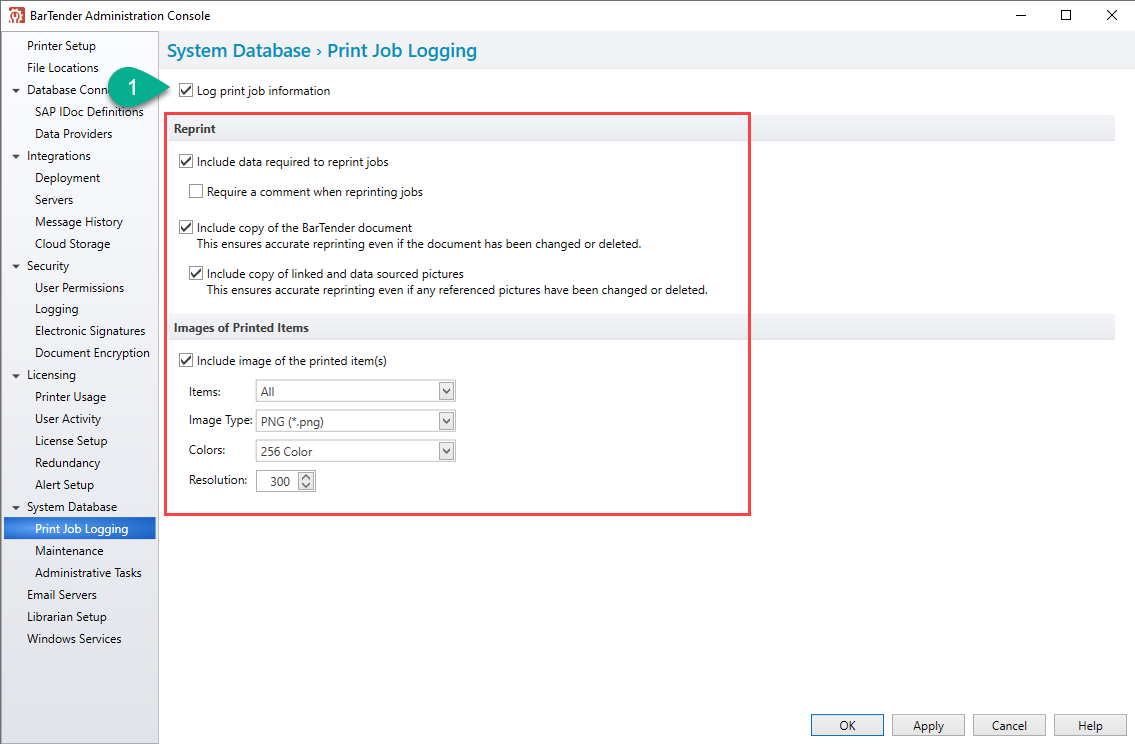Toggle Include image of the printed item(s)
Screen dimensions: 1135x744
pyautogui.click(x=186, y=360)
